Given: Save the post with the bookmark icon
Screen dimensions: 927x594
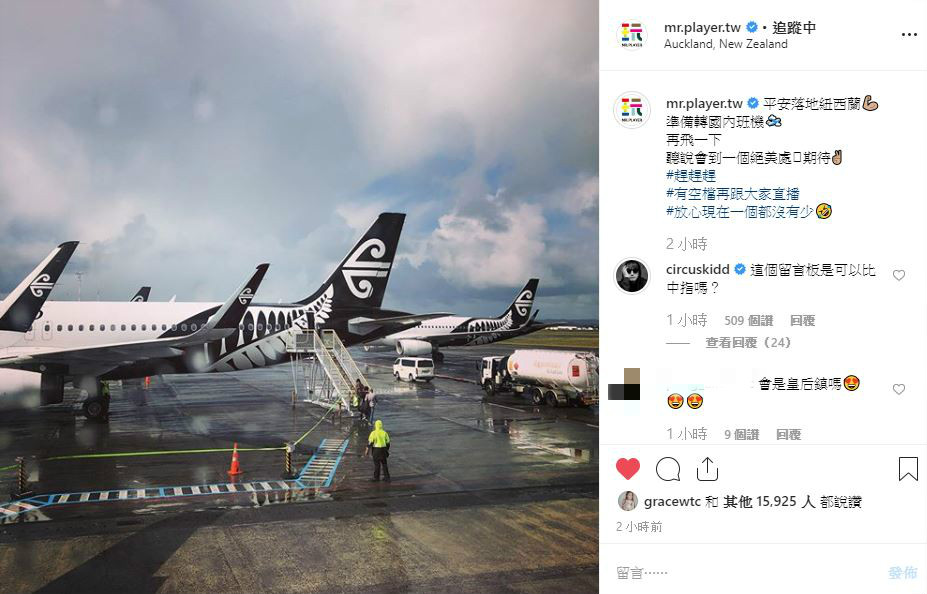Looking at the screenshot, I should [x=908, y=469].
